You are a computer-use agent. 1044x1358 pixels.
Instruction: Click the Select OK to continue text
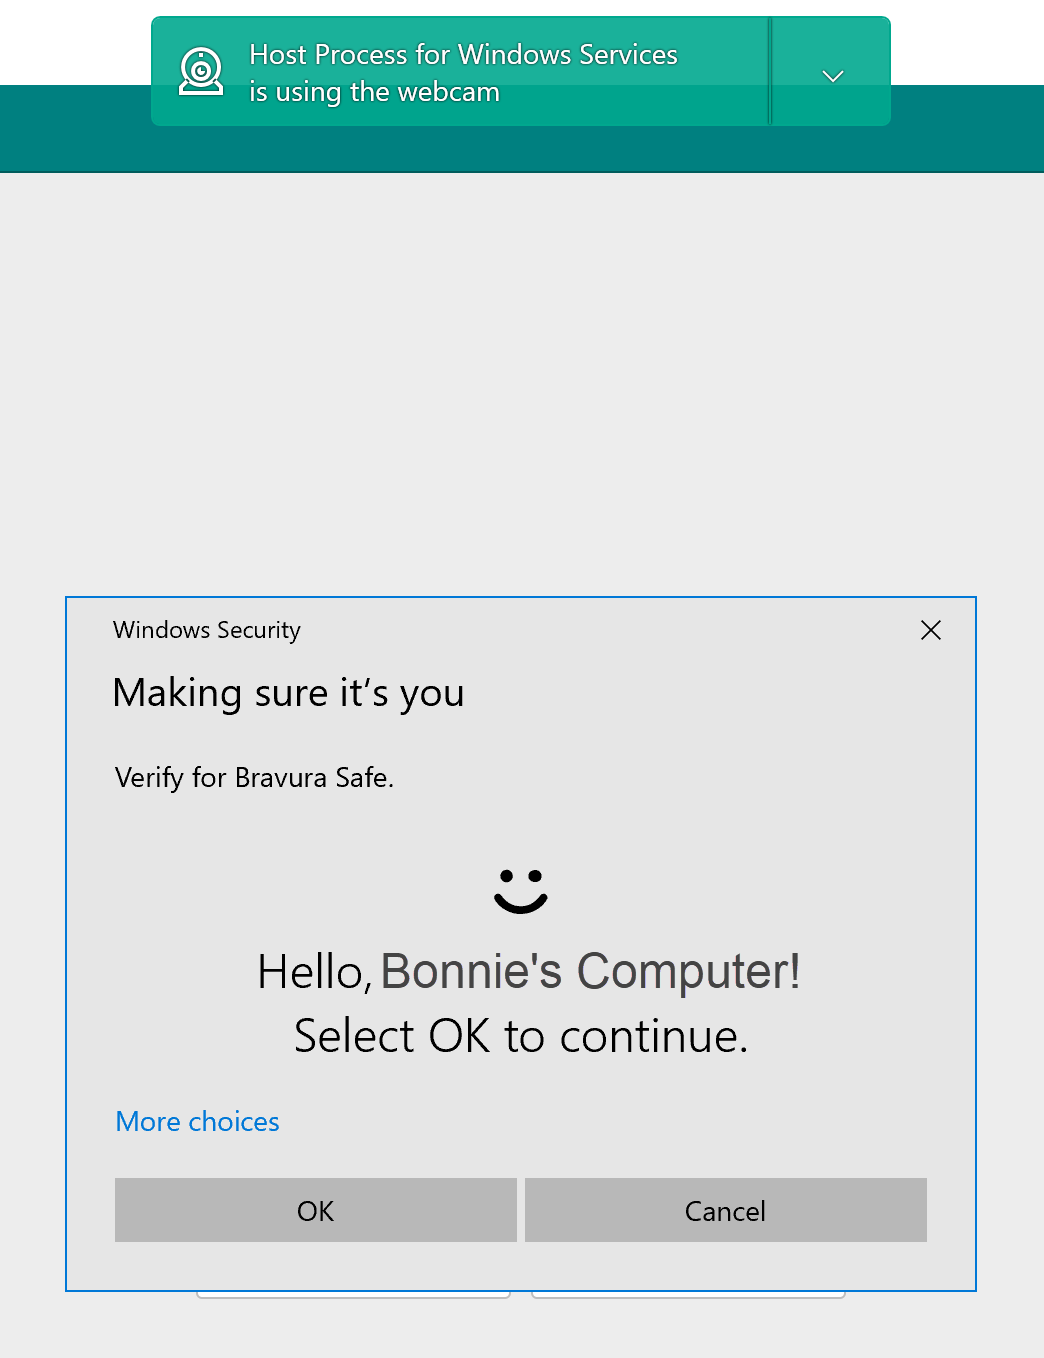click(520, 1036)
